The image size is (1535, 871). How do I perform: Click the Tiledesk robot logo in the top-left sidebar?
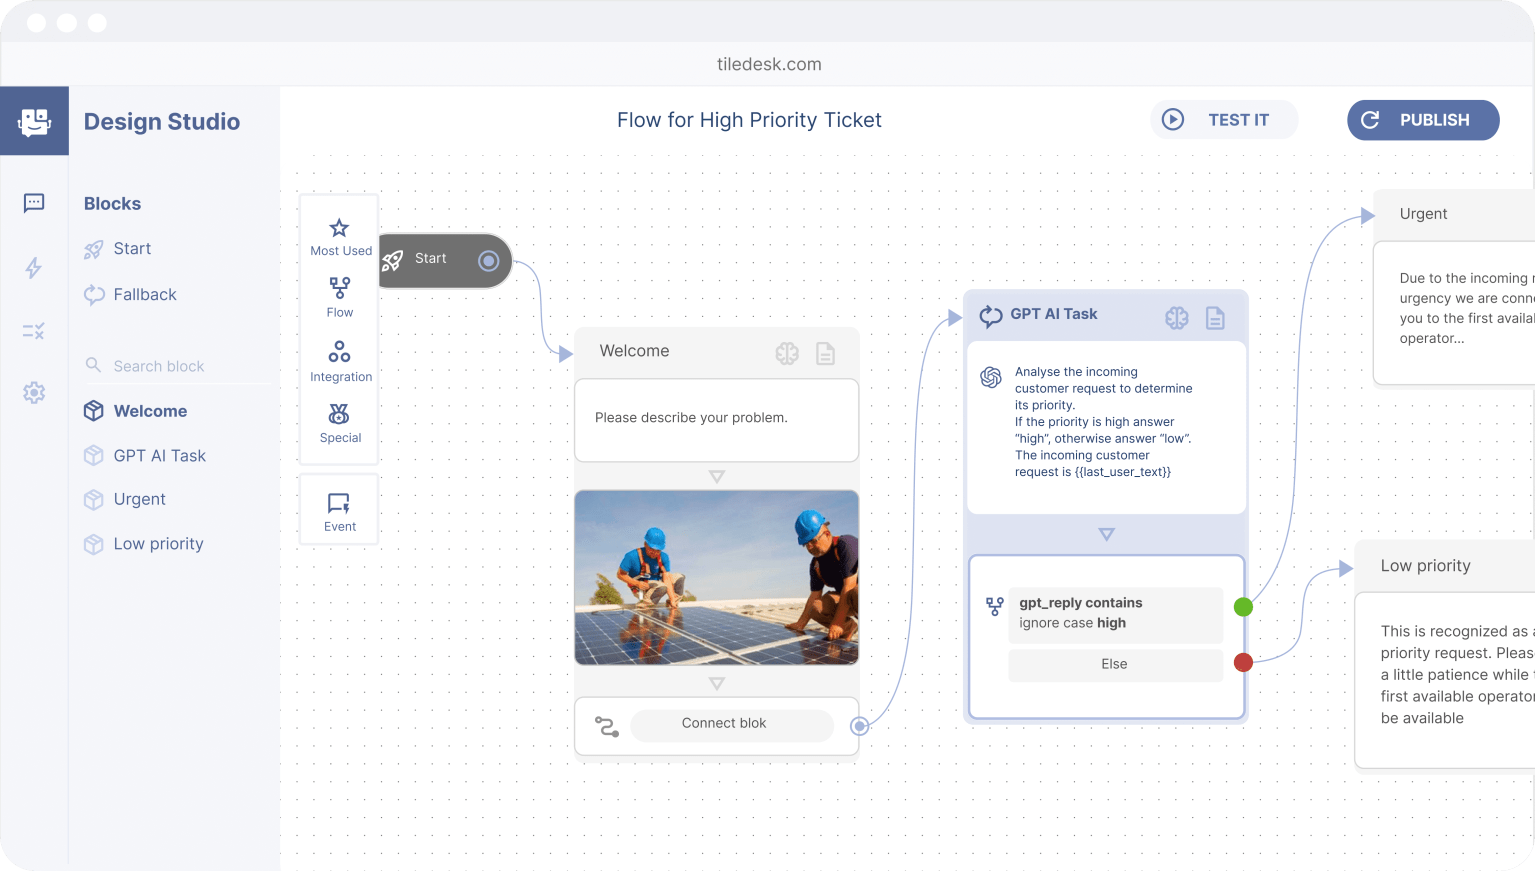click(x=34, y=120)
